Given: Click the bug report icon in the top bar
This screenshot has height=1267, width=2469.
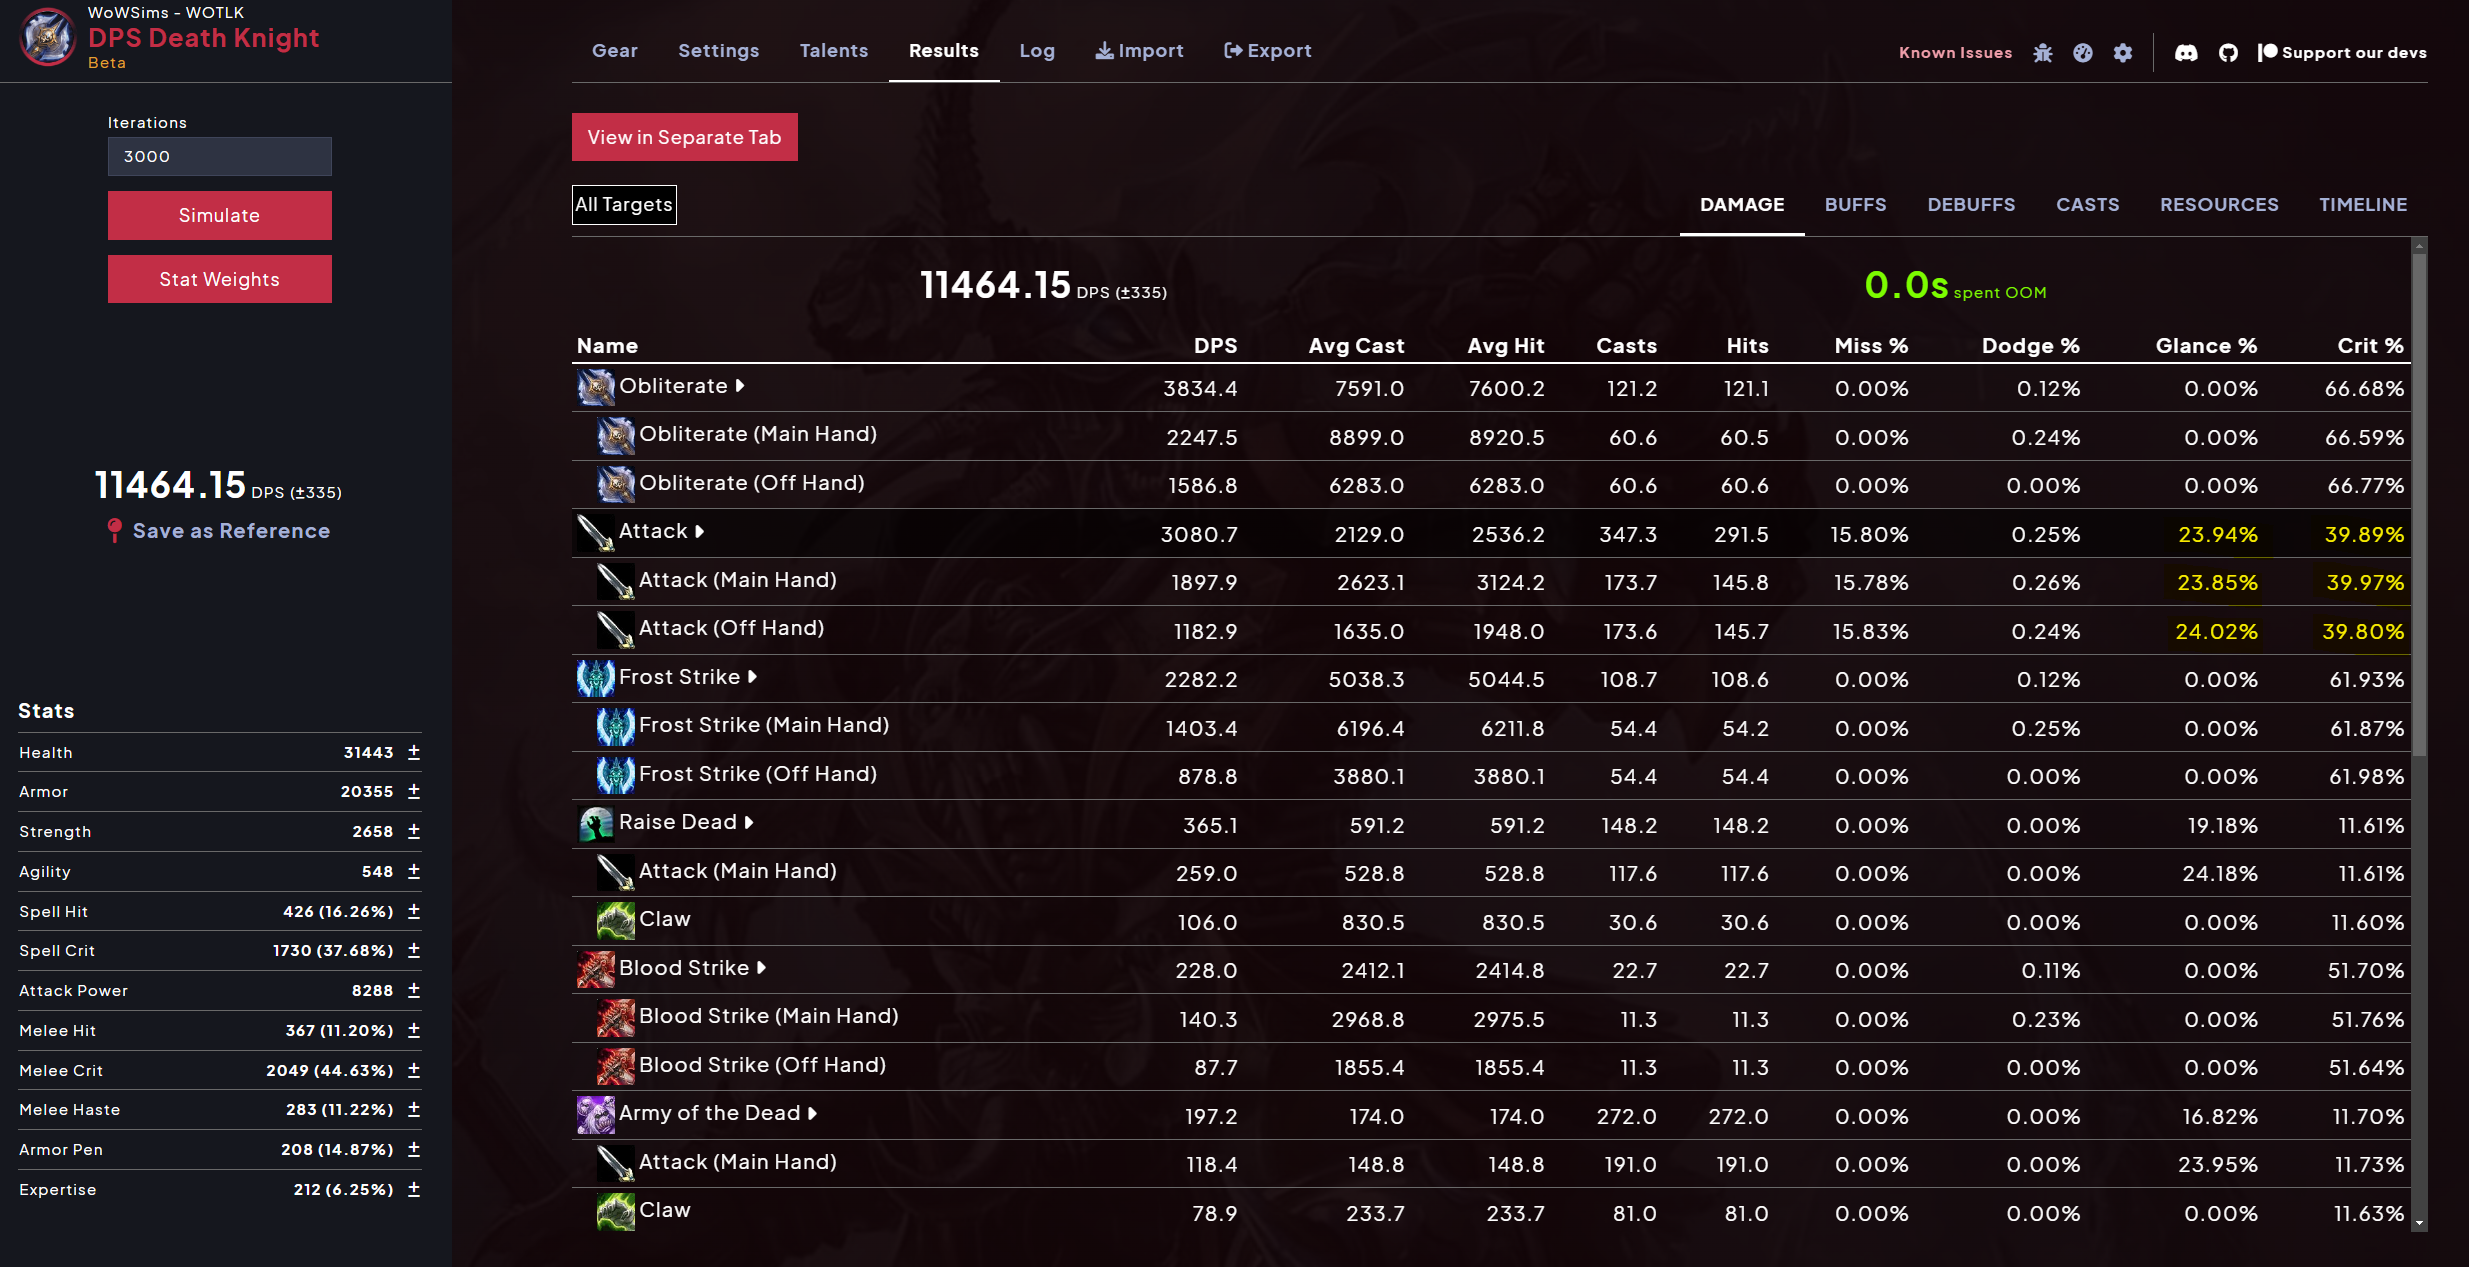Looking at the screenshot, I should point(2042,52).
